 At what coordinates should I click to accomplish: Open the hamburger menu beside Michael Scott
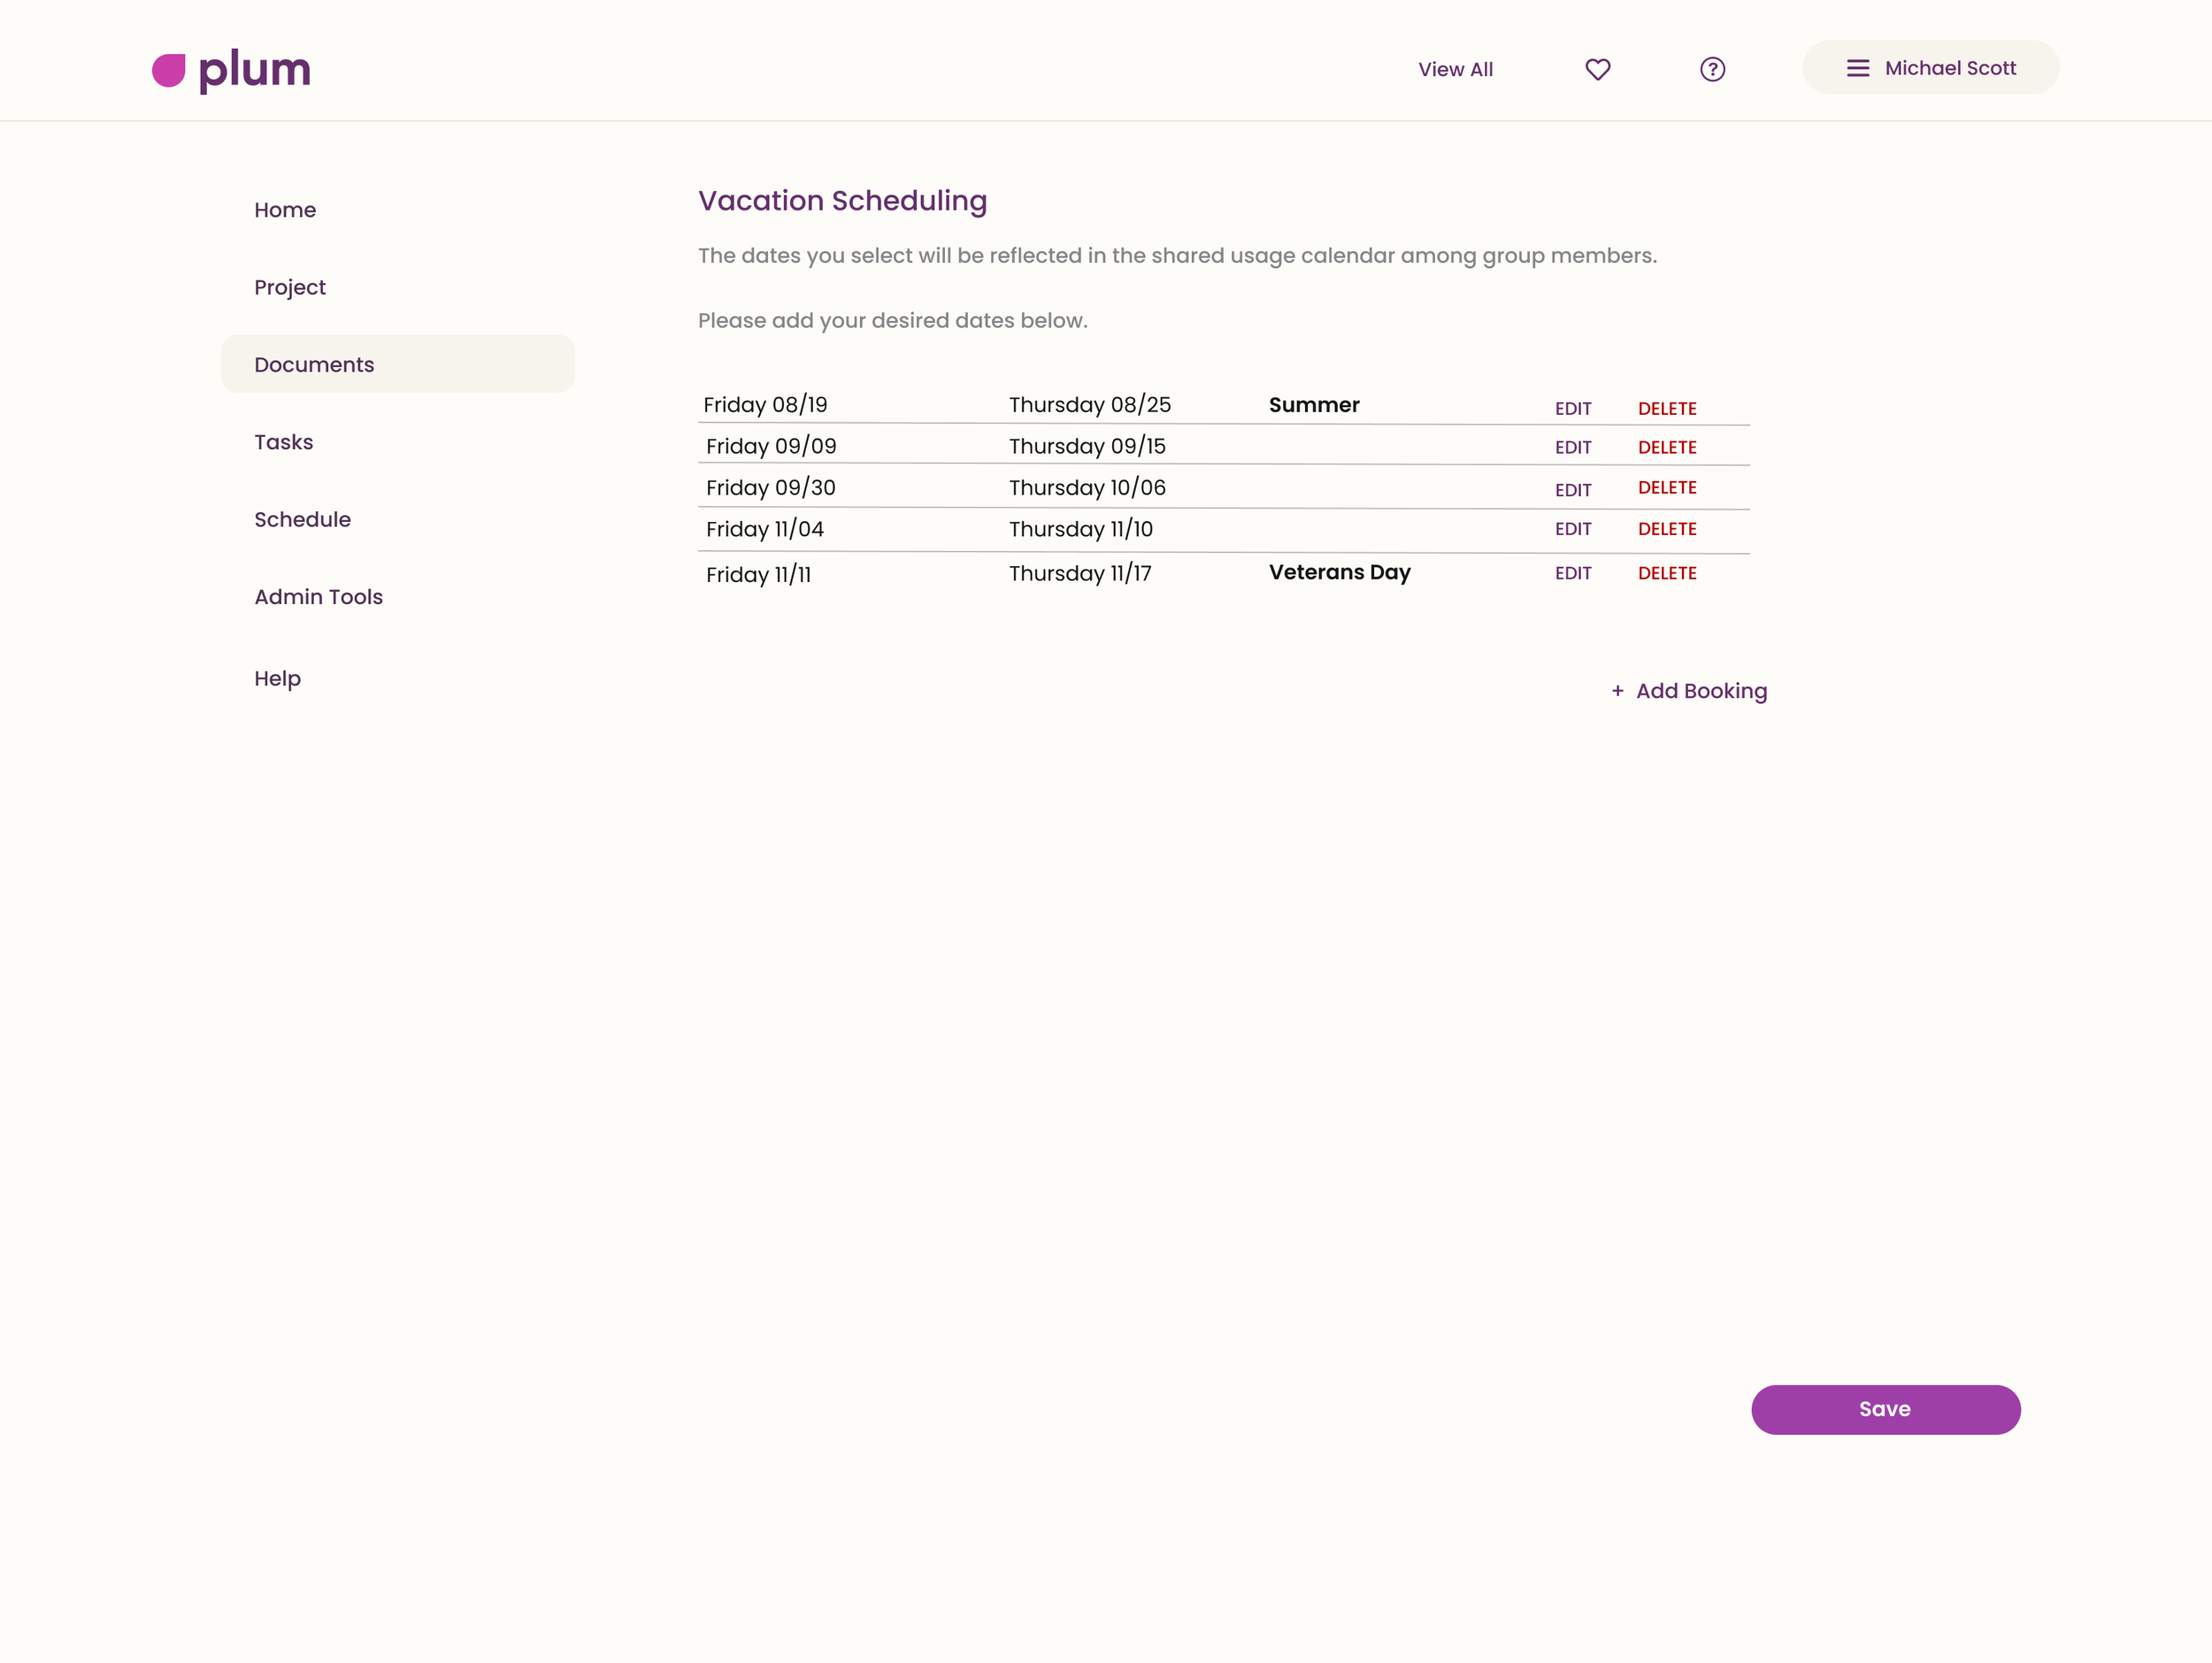point(1857,68)
